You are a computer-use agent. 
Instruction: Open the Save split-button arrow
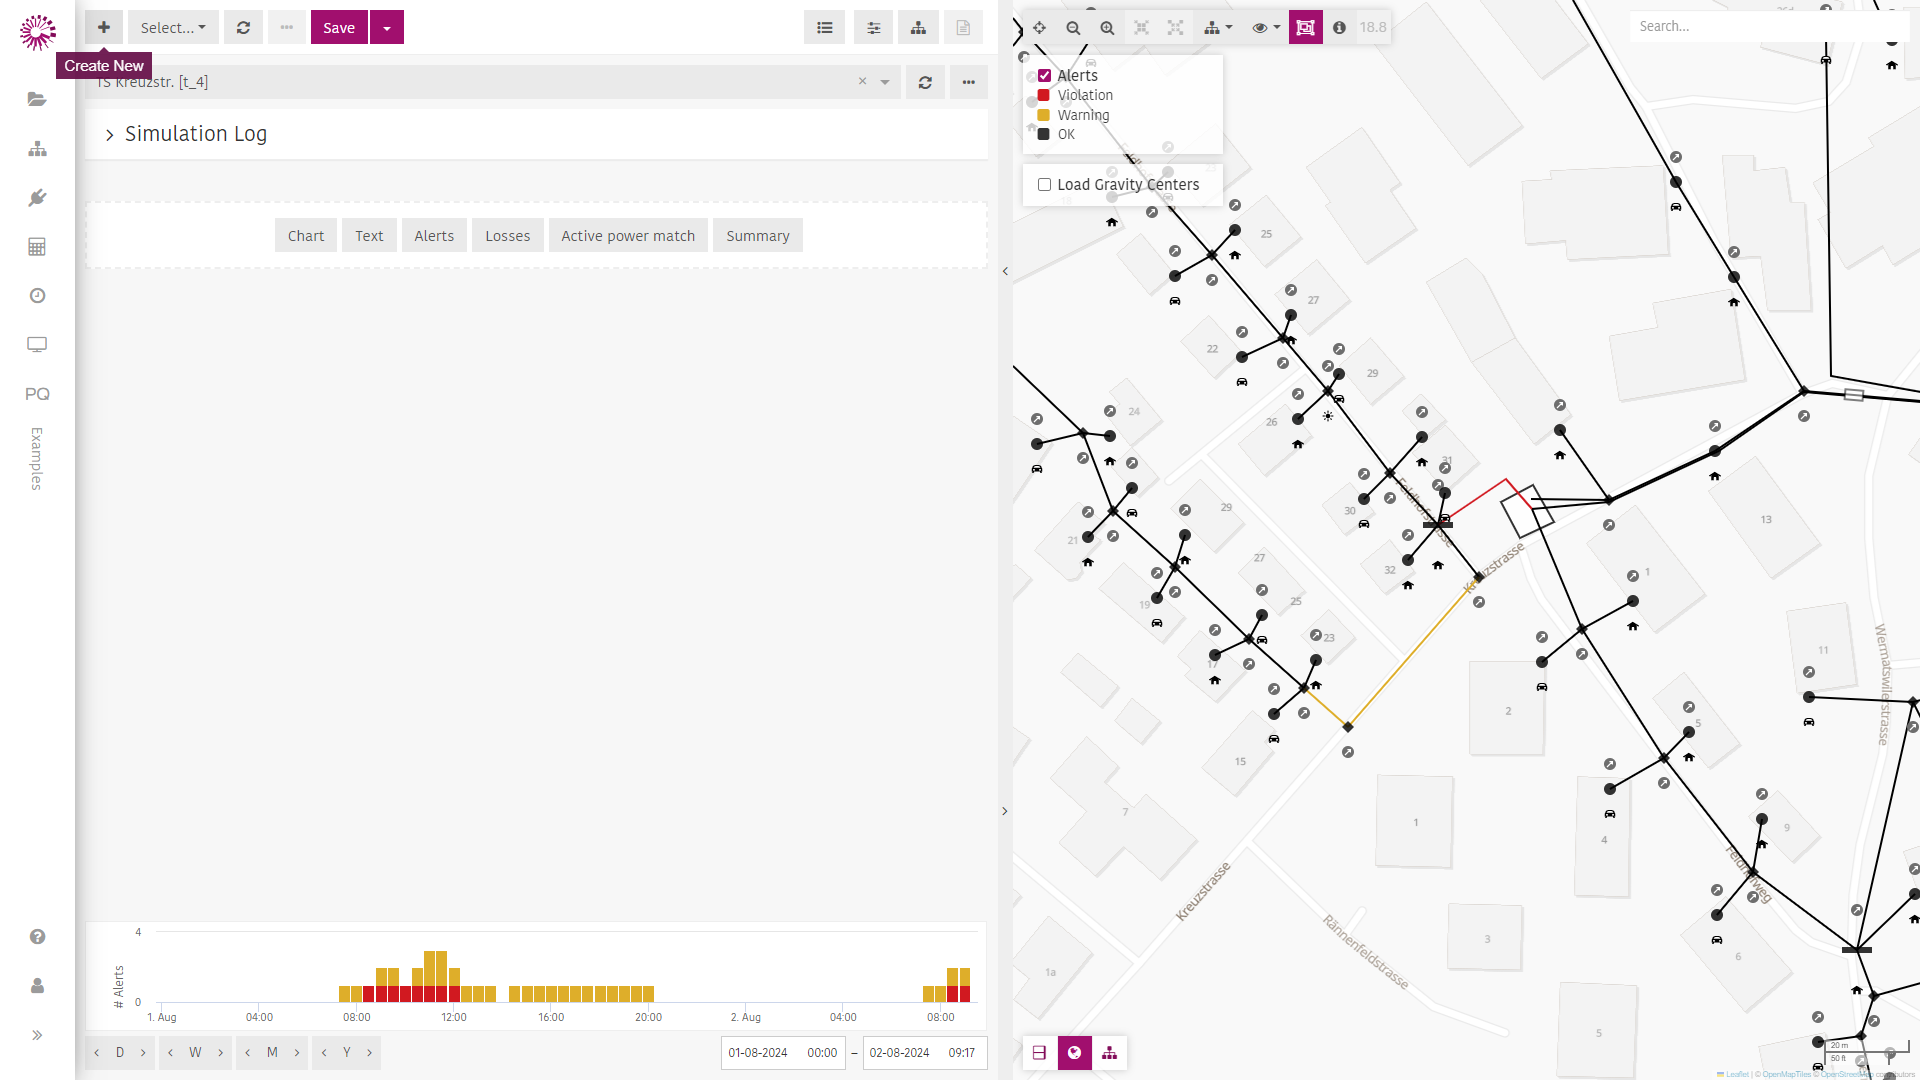coord(387,28)
